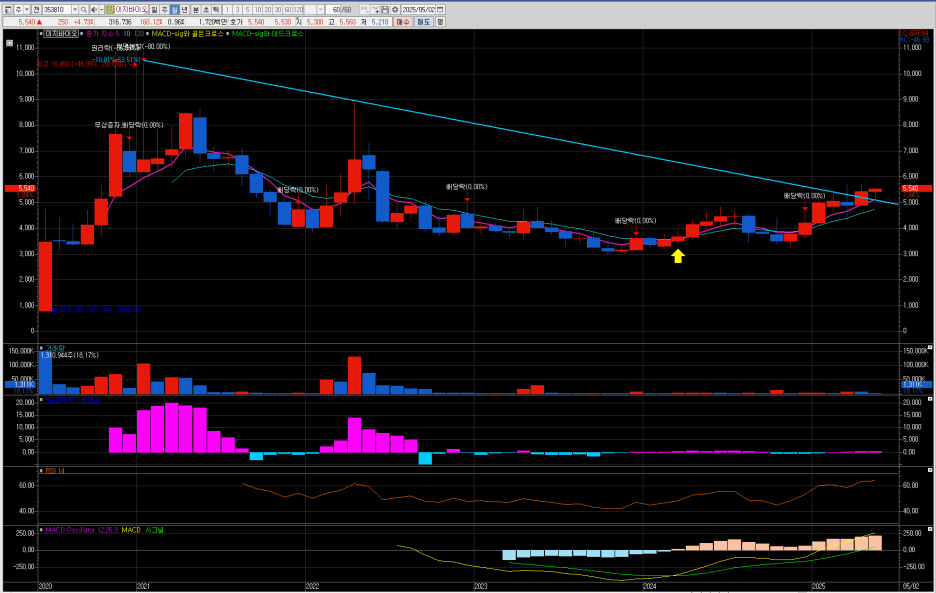Save chart with the floppy disk icon

click(x=385, y=10)
